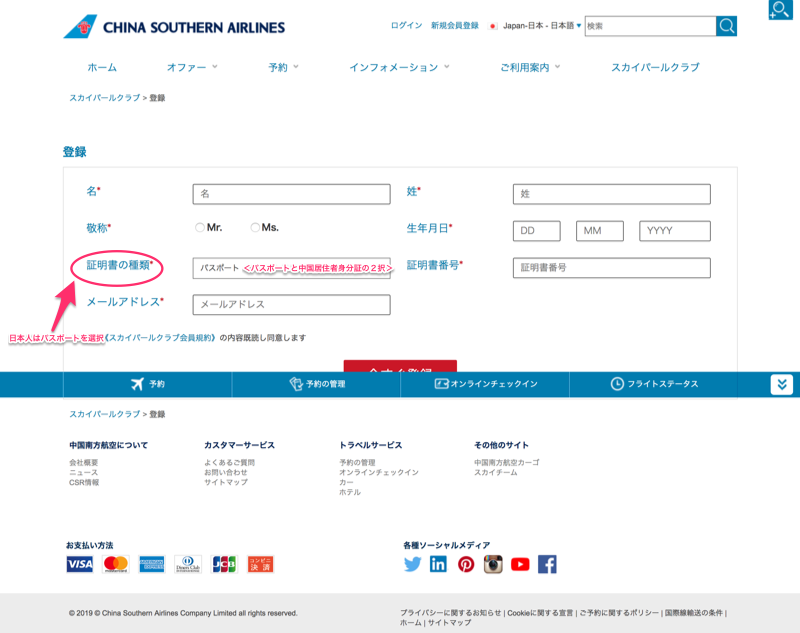Open ニュース footer link
800x633 pixels.
point(84,472)
